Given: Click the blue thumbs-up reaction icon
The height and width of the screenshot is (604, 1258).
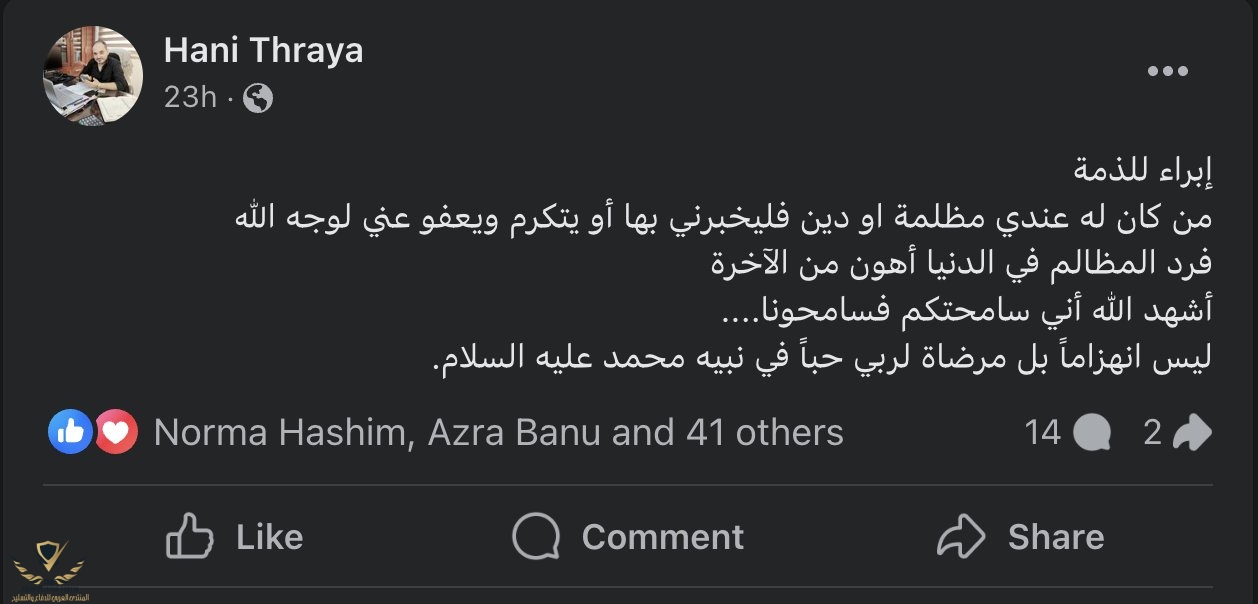Looking at the screenshot, I should click(71, 433).
